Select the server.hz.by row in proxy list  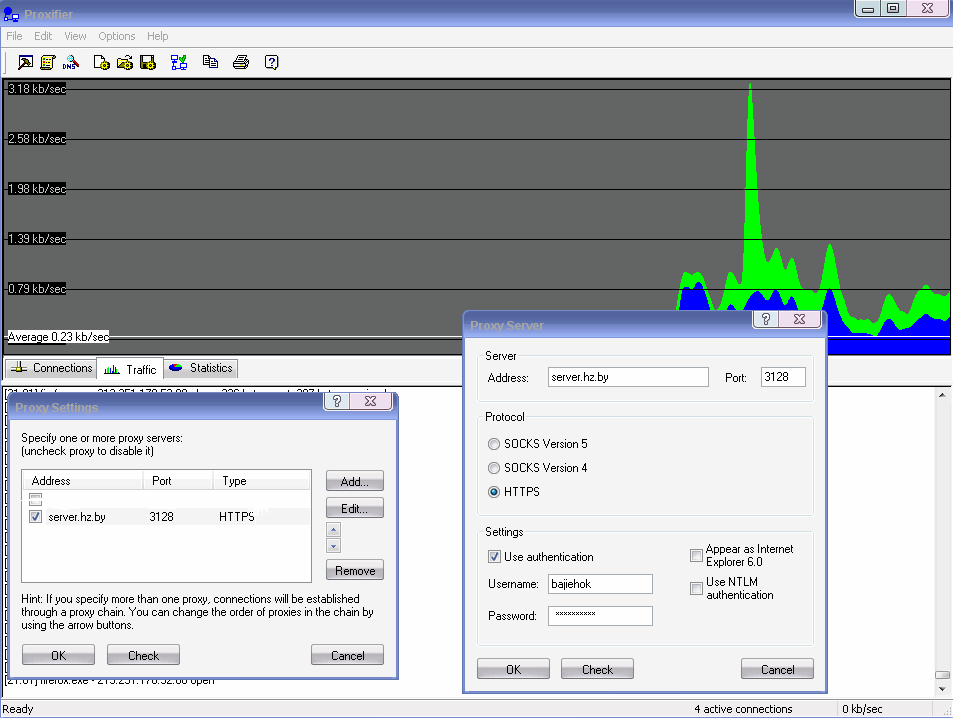coord(167,516)
